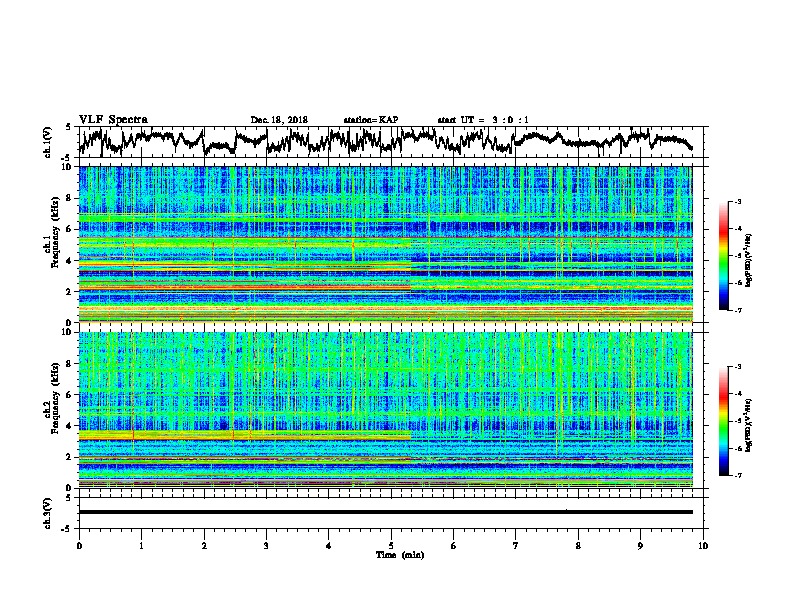Click the ch.2 colorbar "log(PSD)" label
The height and width of the screenshot is (612, 792).
[x=749, y=426]
